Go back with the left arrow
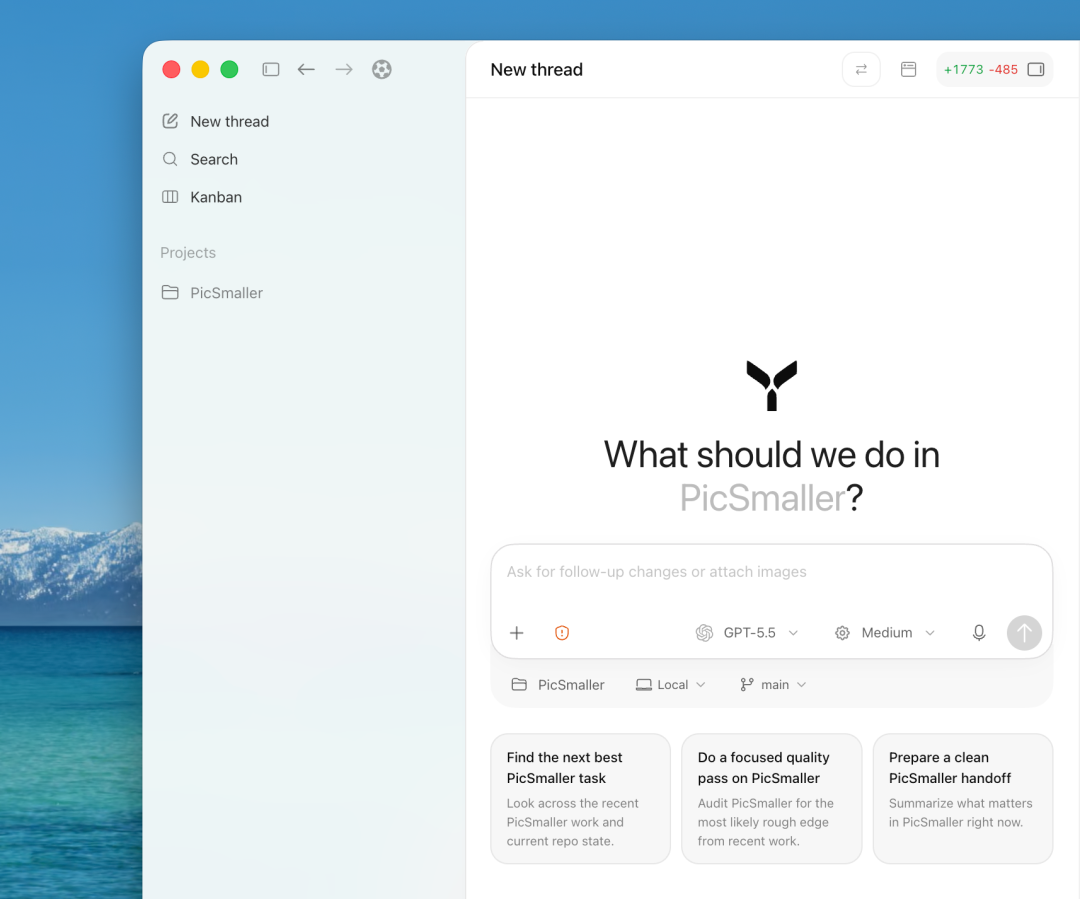 [307, 70]
